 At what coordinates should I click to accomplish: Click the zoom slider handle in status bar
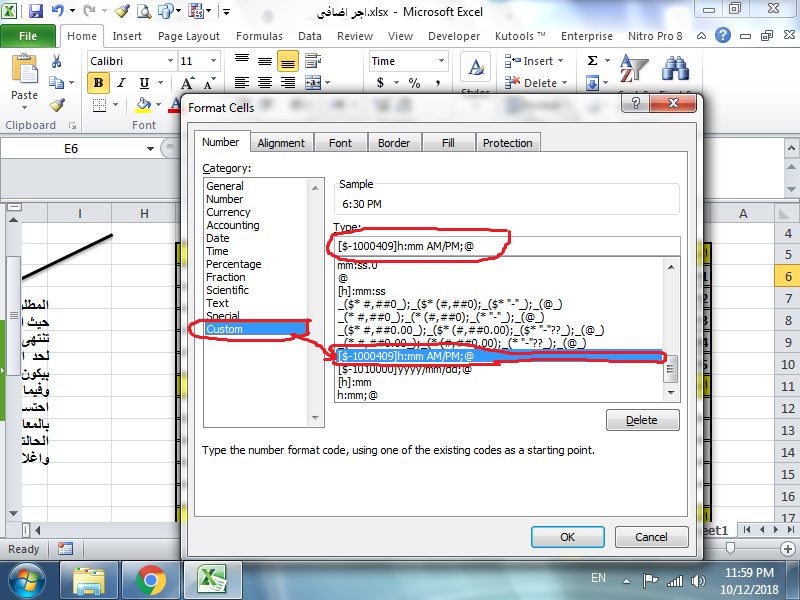[730, 548]
